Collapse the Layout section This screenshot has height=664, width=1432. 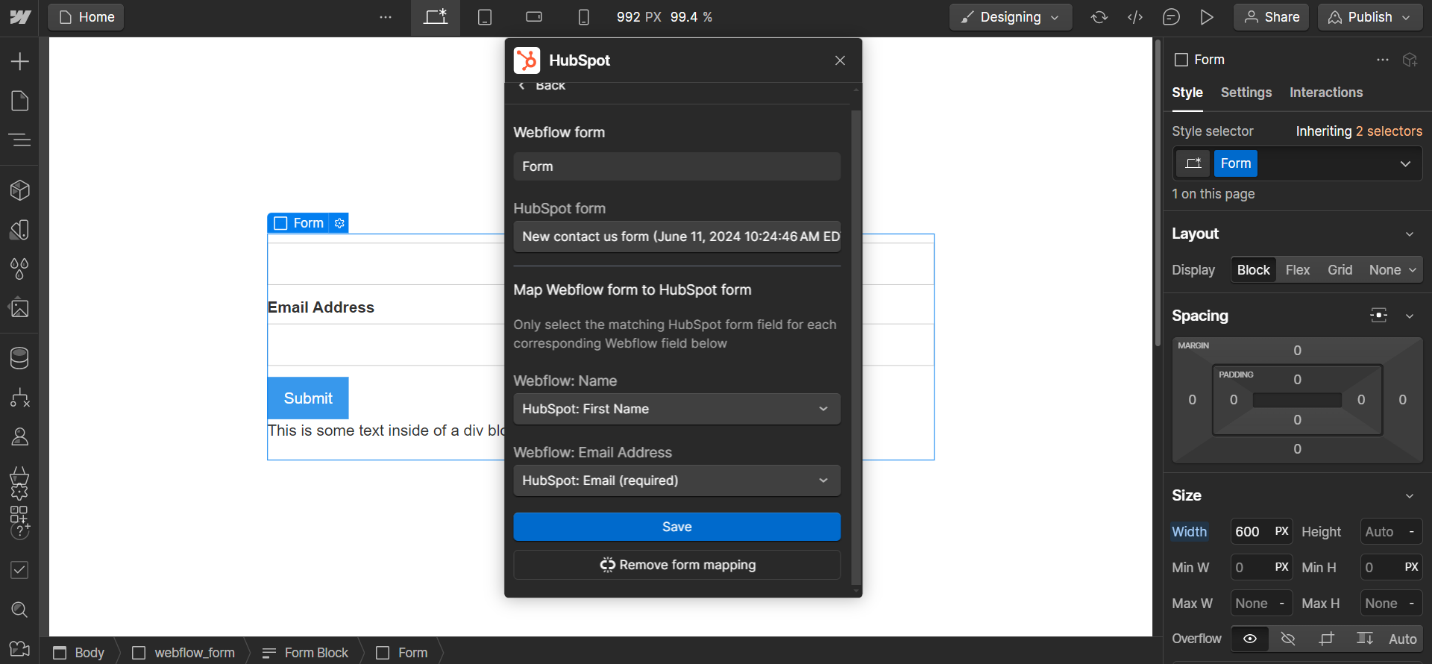[x=1409, y=234]
